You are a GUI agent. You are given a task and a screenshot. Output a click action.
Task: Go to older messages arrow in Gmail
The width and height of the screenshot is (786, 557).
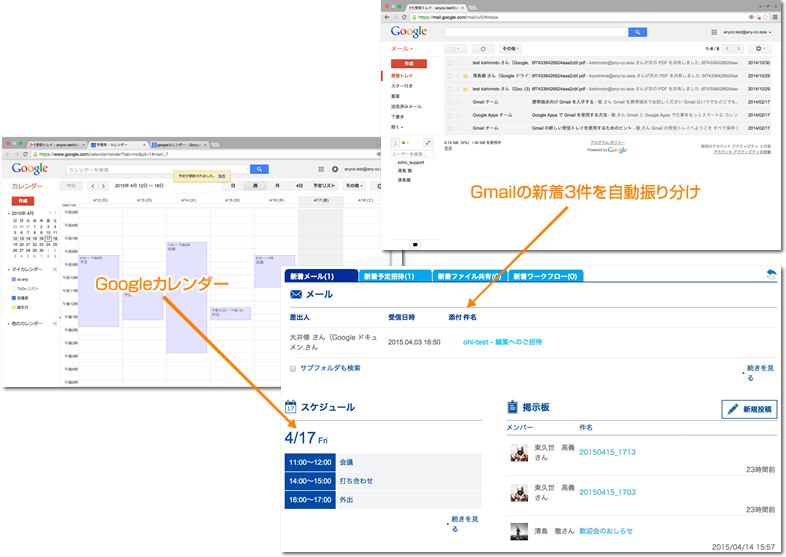[738, 49]
